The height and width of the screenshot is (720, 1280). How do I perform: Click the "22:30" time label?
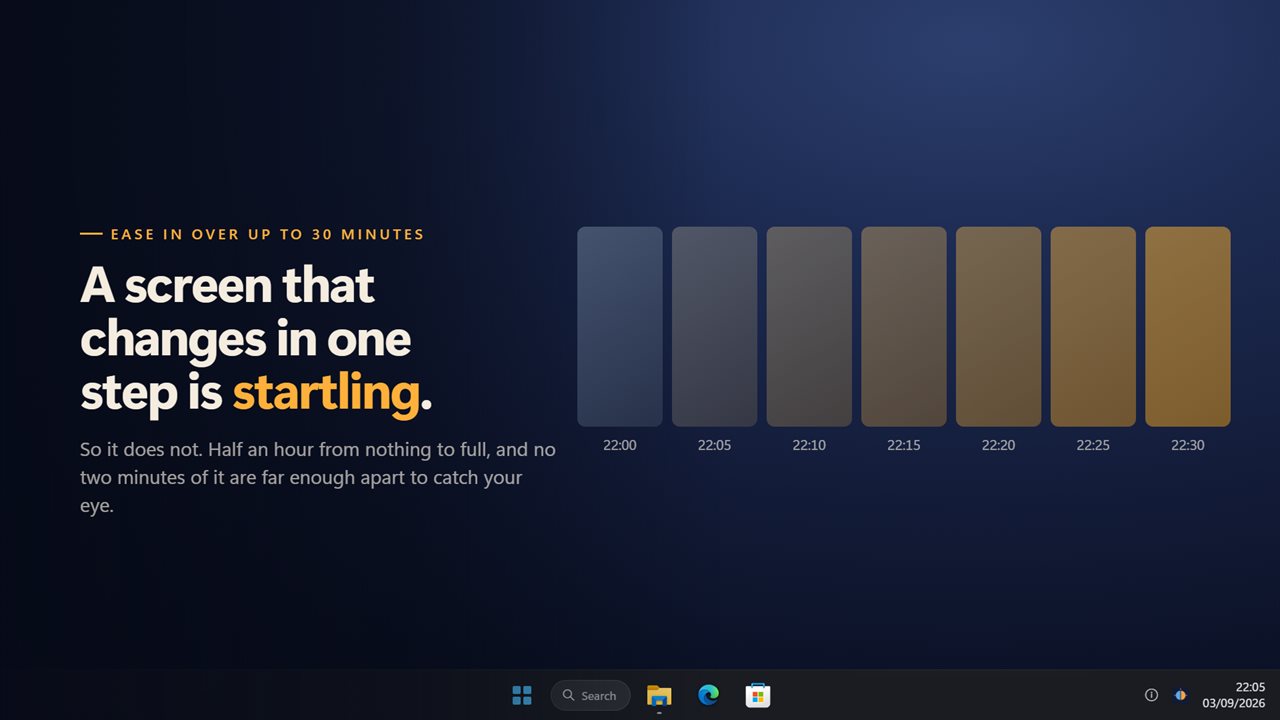click(x=1188, y=445)
